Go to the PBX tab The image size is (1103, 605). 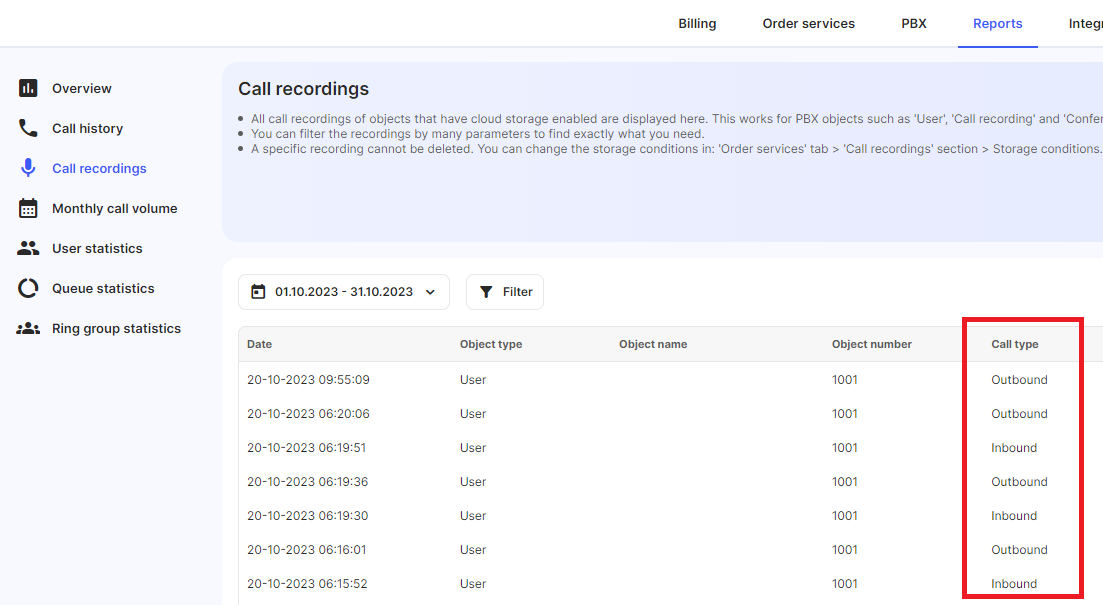coord(914,23)
